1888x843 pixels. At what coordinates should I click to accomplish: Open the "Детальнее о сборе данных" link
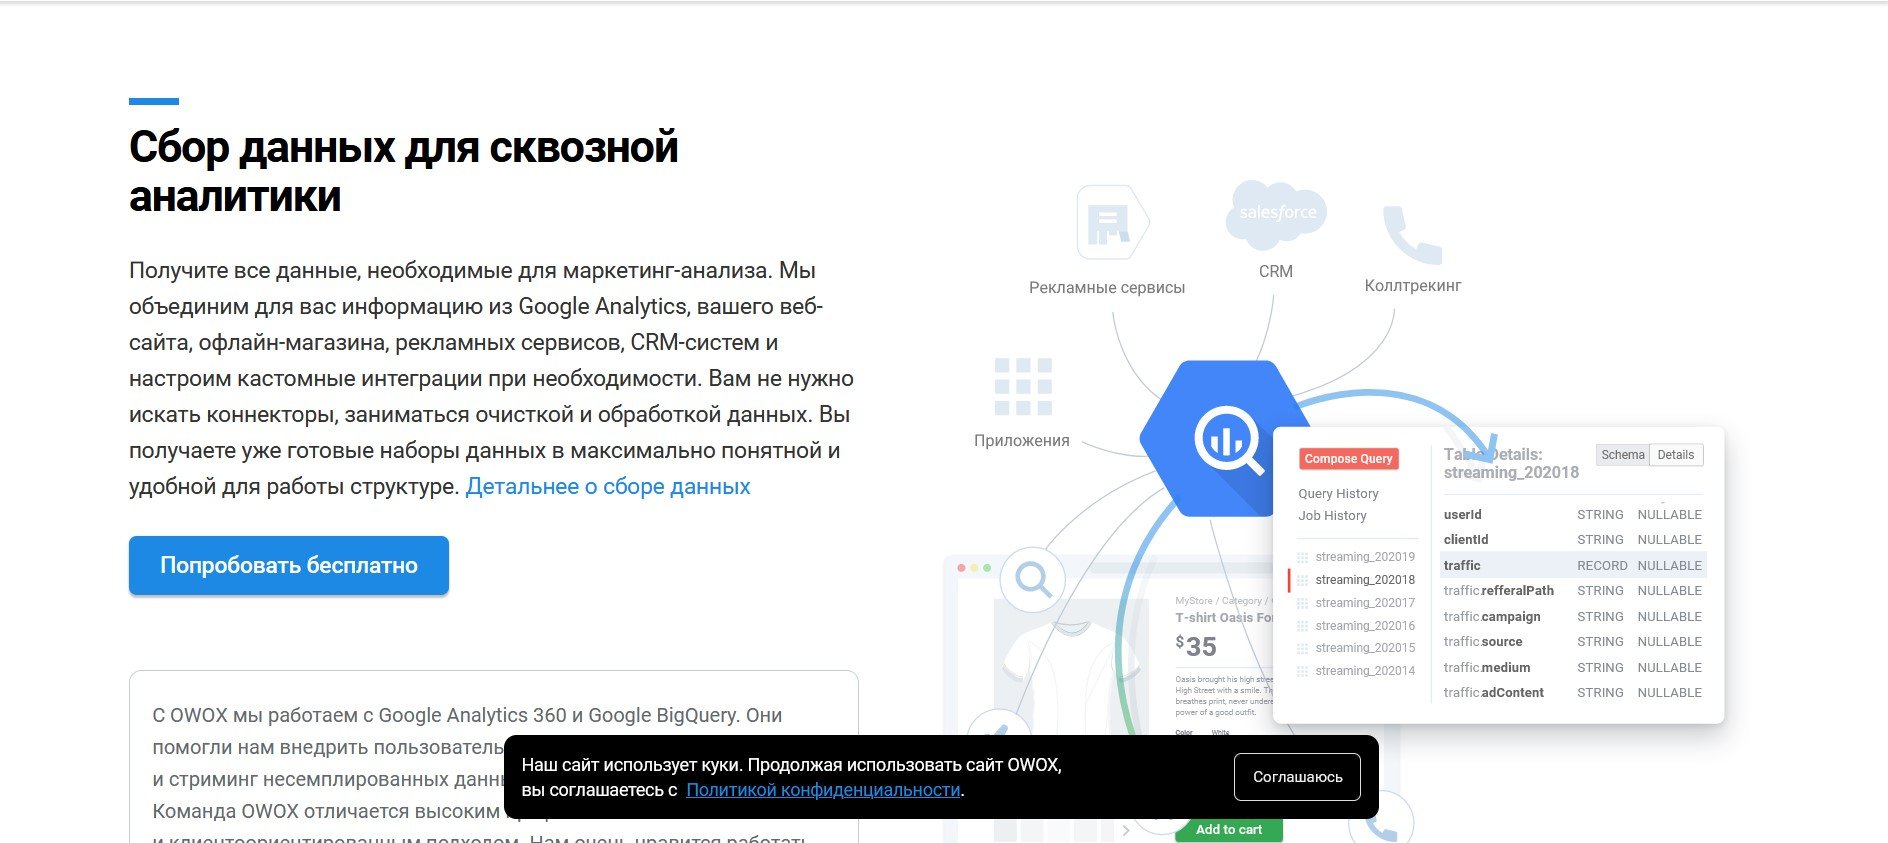click(x=608, y=487)
